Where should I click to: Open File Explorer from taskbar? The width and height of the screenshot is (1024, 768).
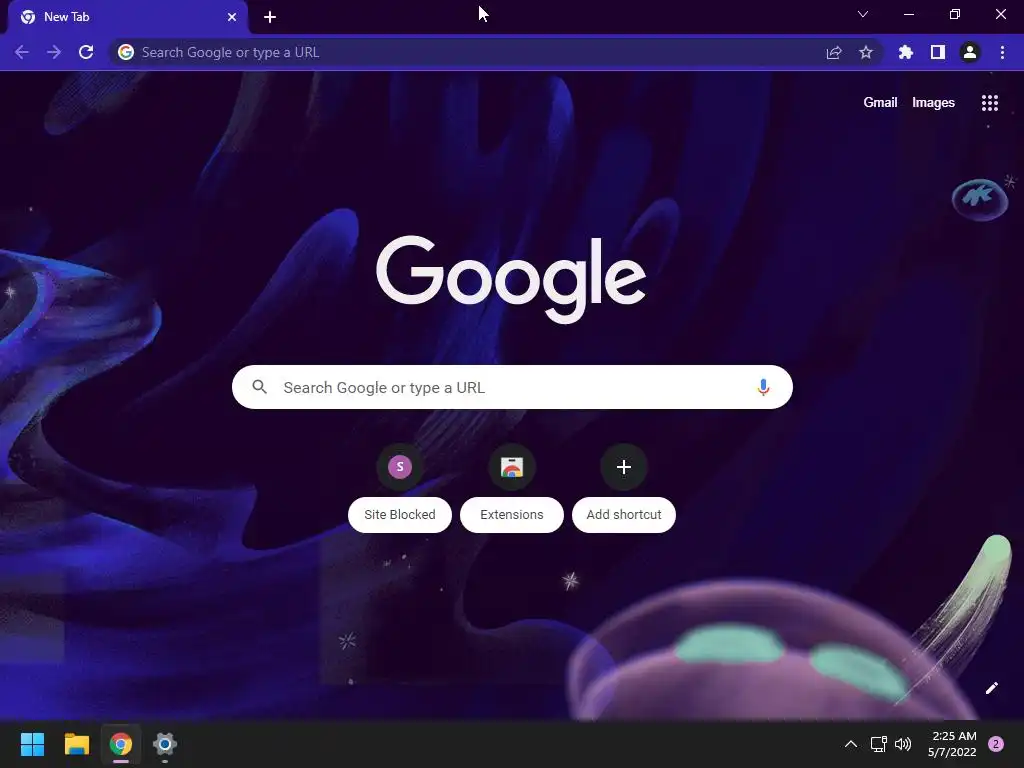tap(76, 744)
